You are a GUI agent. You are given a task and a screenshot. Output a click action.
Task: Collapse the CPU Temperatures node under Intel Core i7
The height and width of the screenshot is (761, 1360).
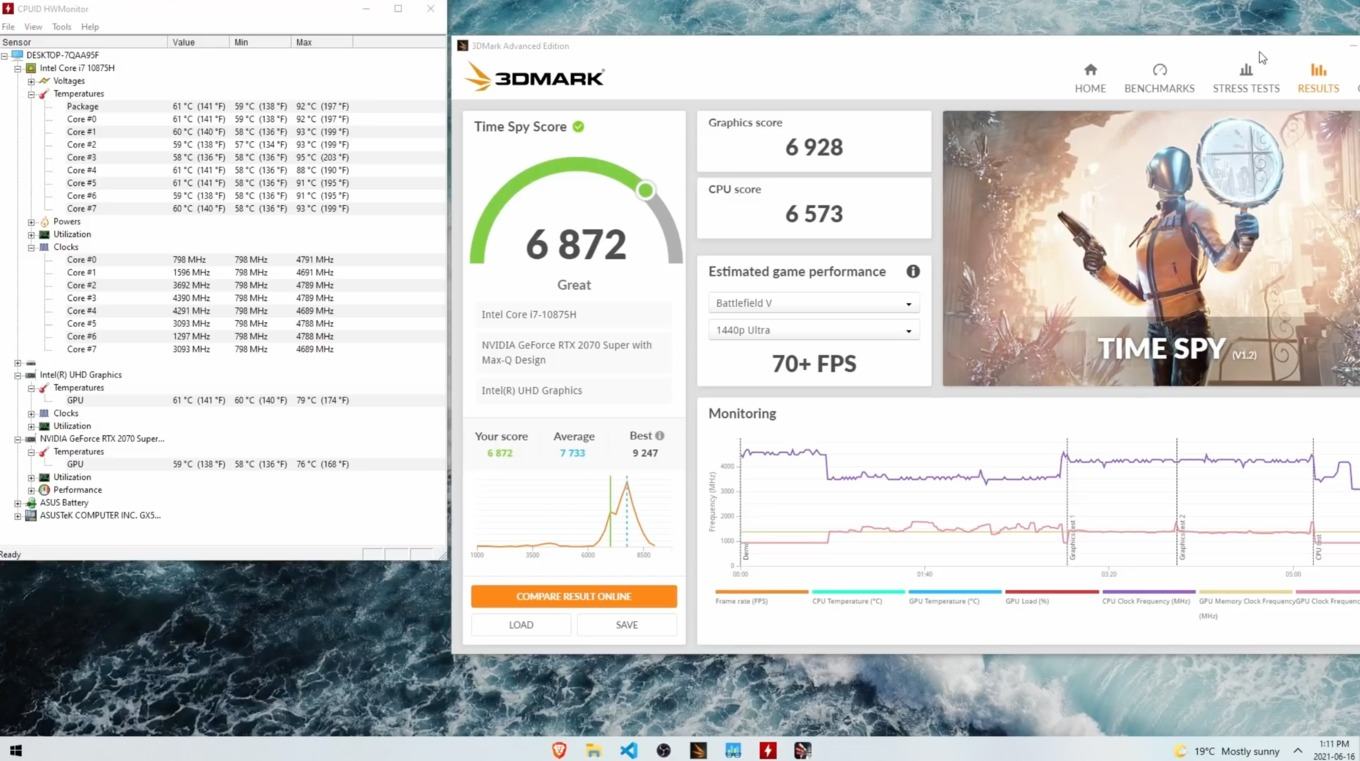(31, 94)
